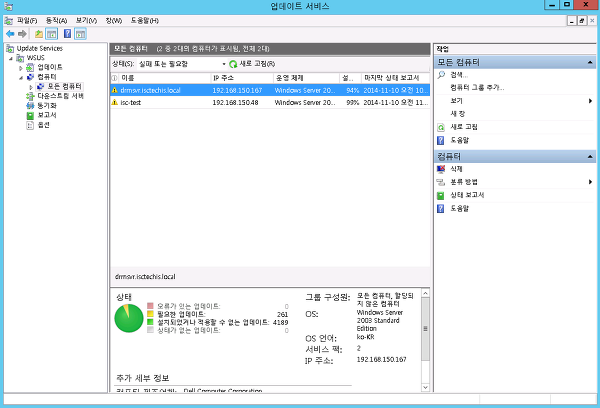Screen dimensions: 600x408
Task: Click the Forward arrow toolbar icon
Action: 22,34
